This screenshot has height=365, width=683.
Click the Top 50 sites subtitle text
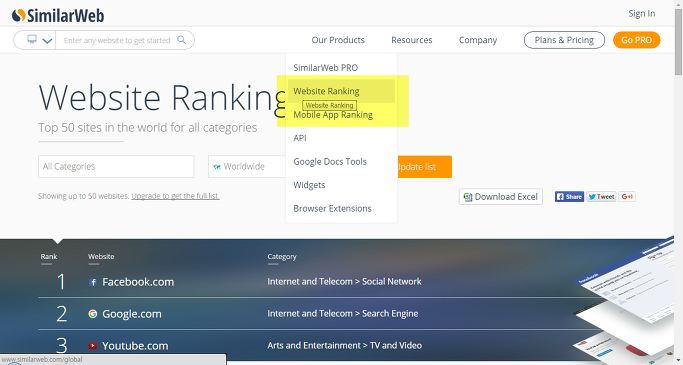pos(147,128)
